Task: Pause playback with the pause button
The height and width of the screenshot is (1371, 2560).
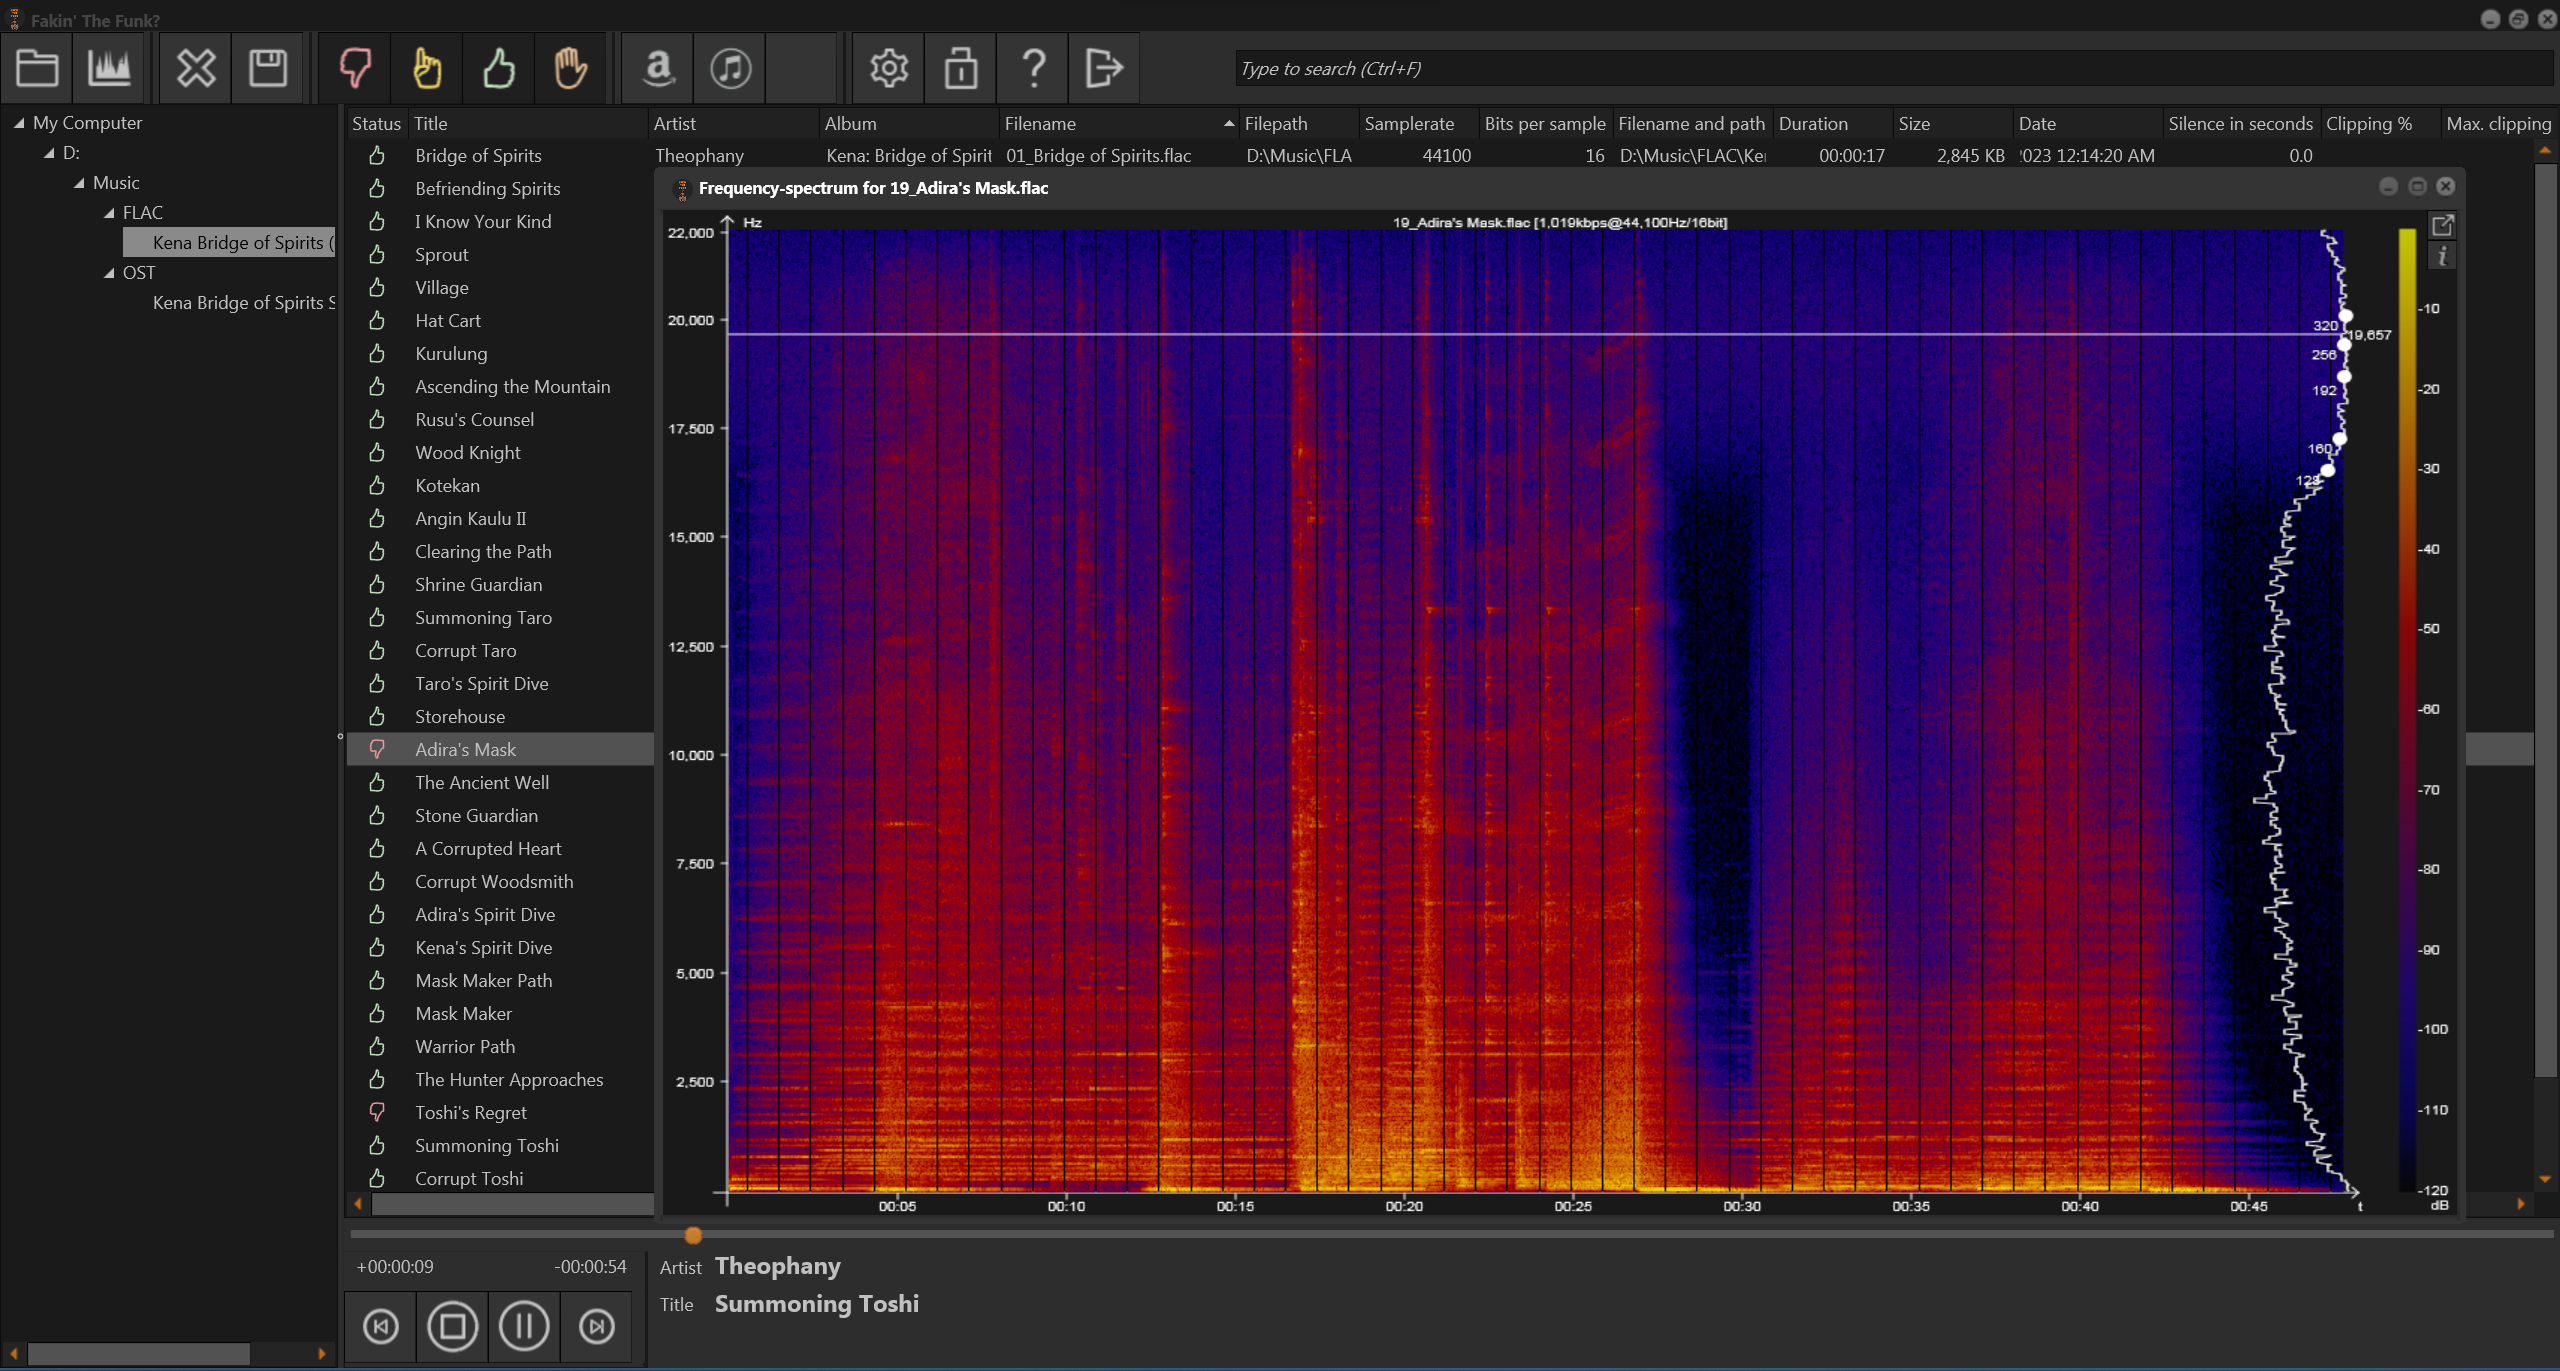Action: coord(524,1326)
